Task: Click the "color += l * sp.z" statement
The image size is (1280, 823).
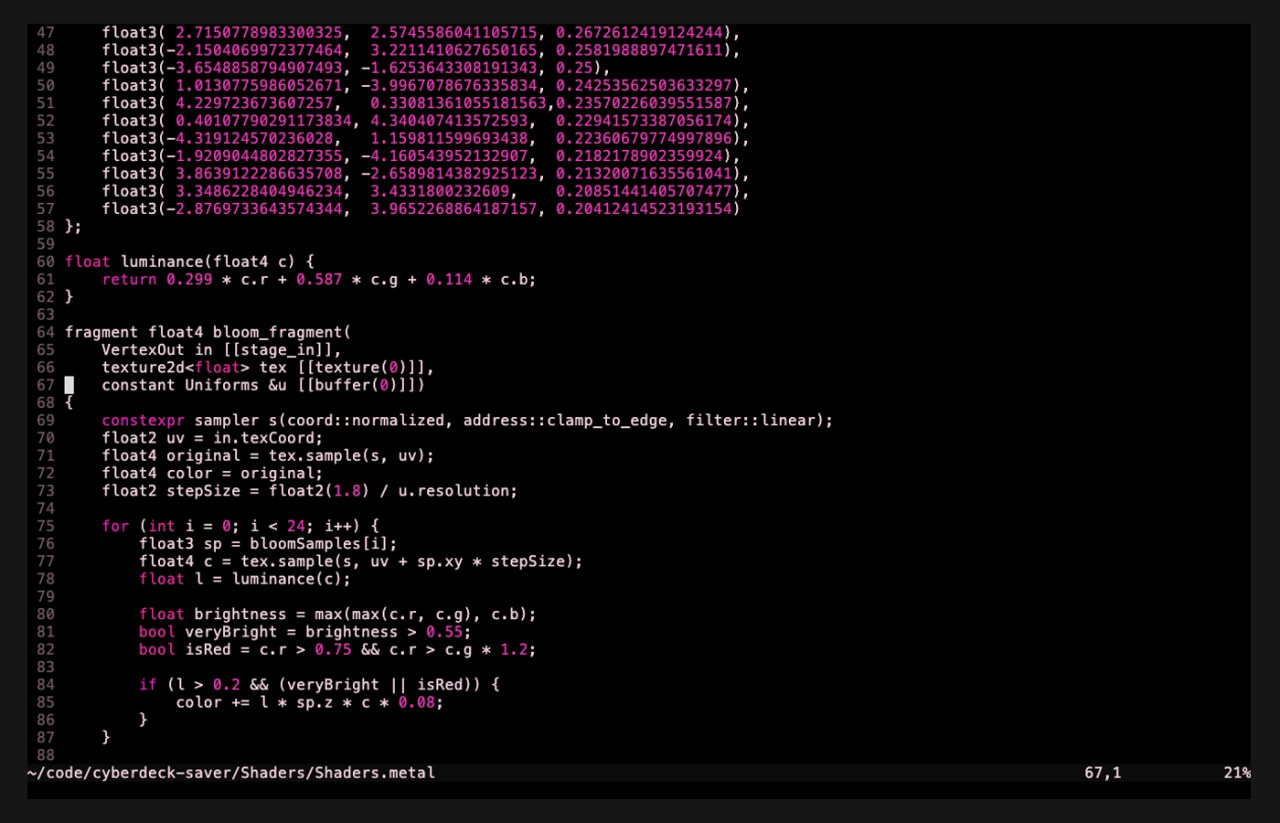Action: click(x=310, y=702)
